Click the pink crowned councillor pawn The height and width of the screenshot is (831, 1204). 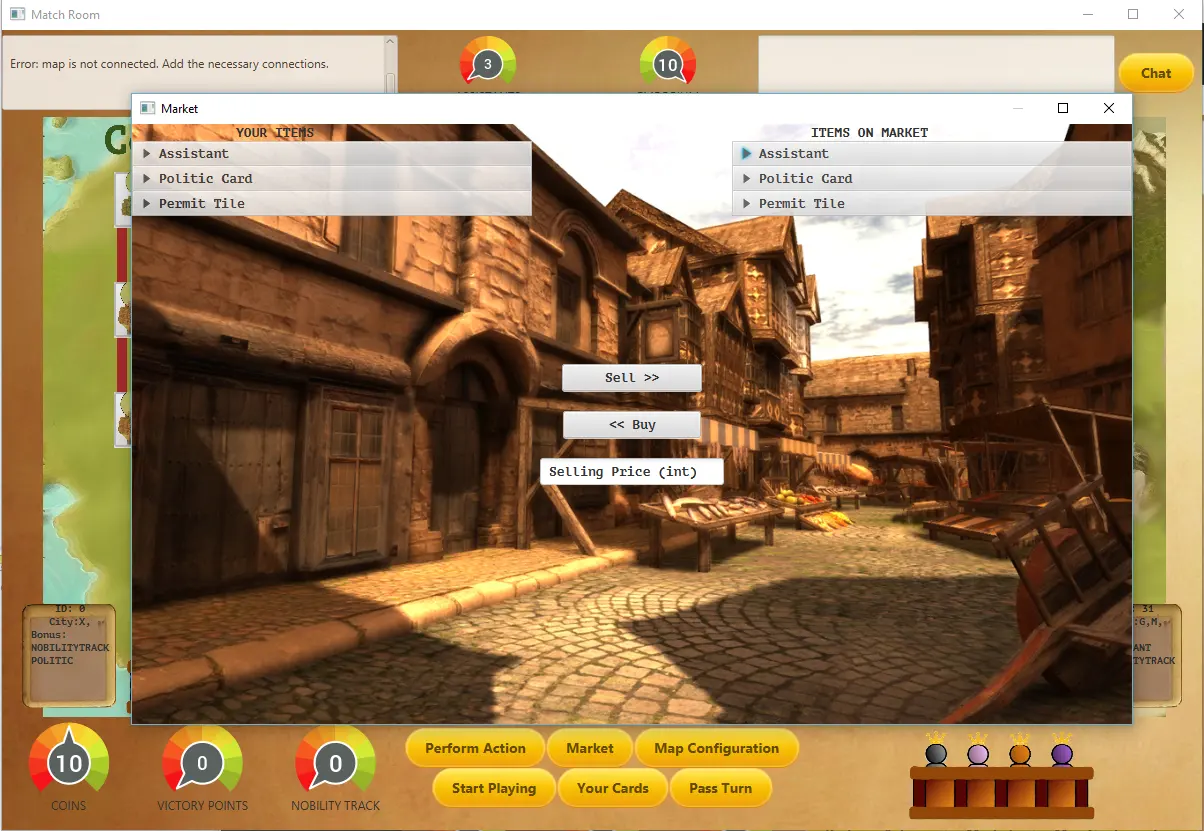(978, 753)
